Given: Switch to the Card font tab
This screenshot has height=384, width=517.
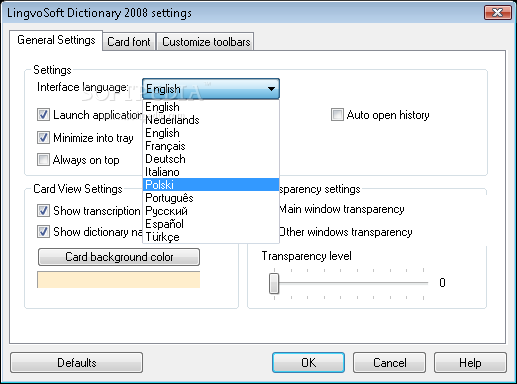Looking at the screenshot, I should (129, 42).
